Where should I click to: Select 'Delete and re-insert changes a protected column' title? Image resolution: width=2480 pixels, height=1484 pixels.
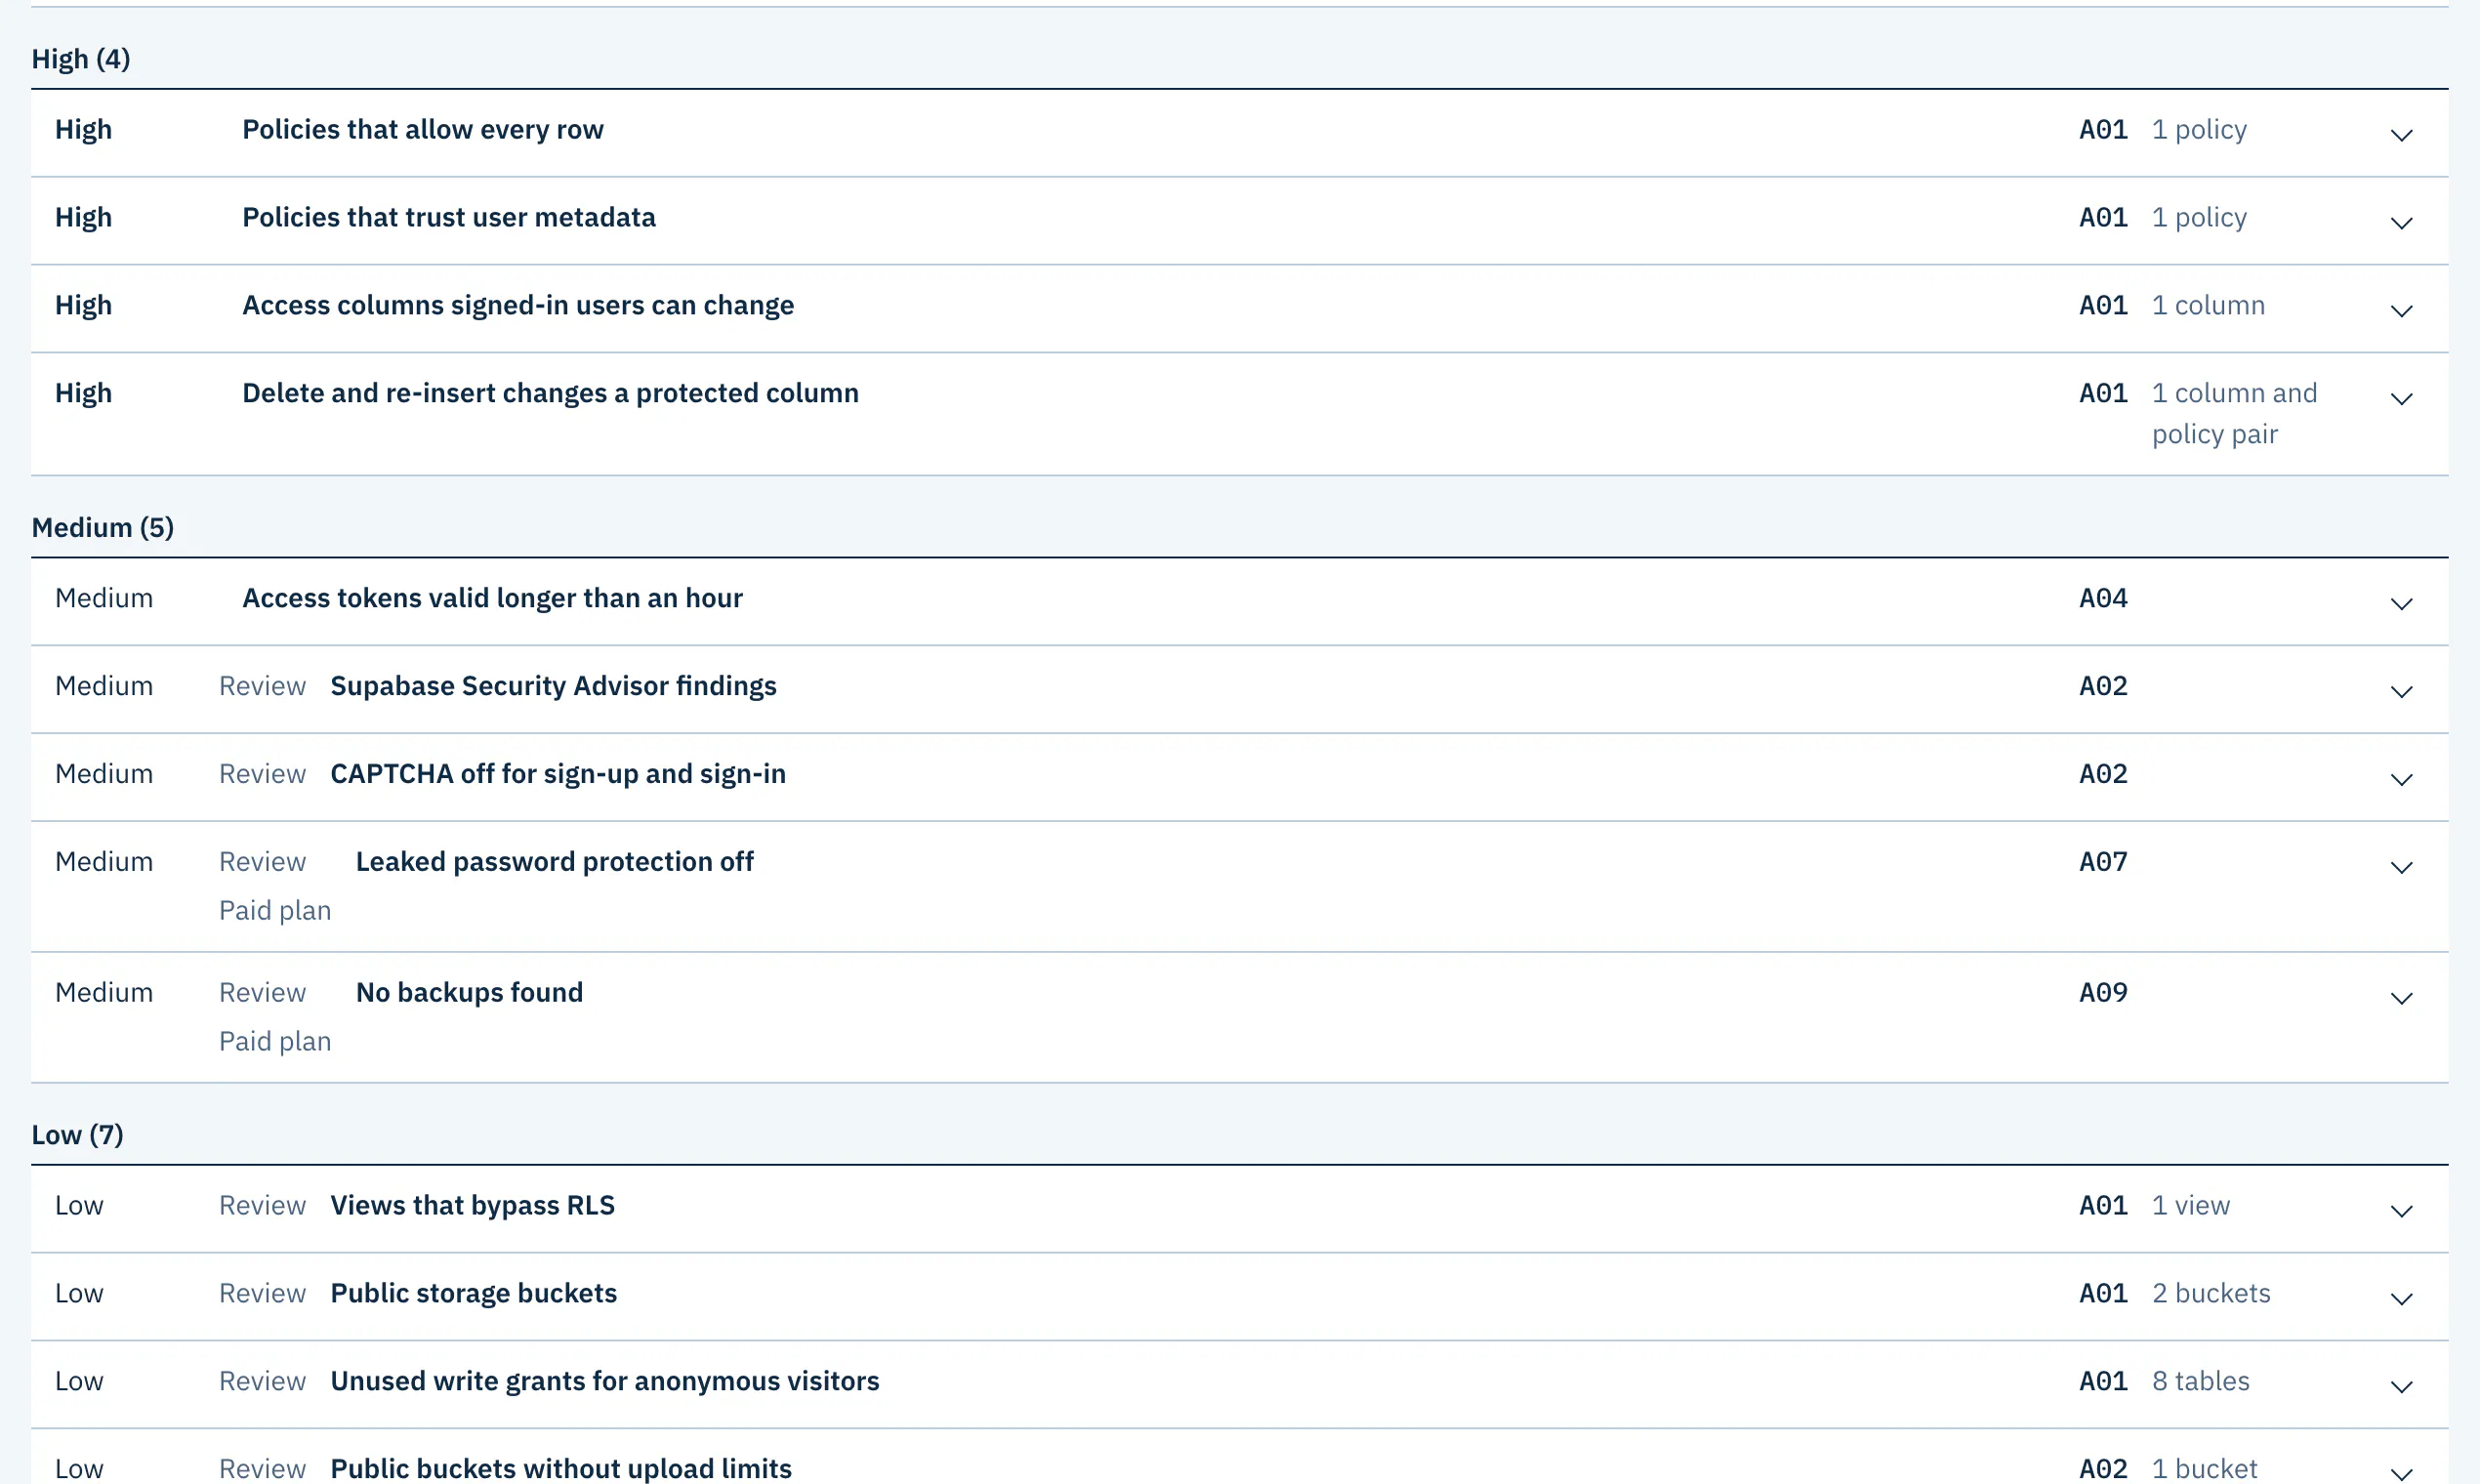(550, 394)
